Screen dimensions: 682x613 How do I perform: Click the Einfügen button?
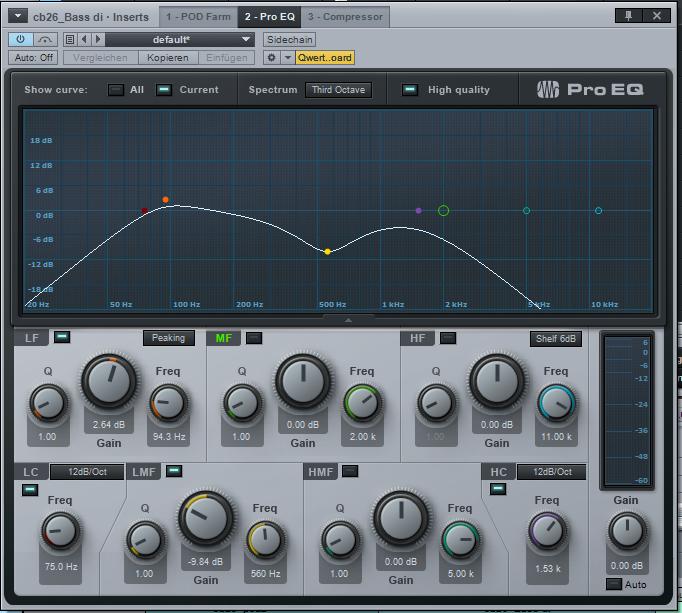[x=227, y=57]
